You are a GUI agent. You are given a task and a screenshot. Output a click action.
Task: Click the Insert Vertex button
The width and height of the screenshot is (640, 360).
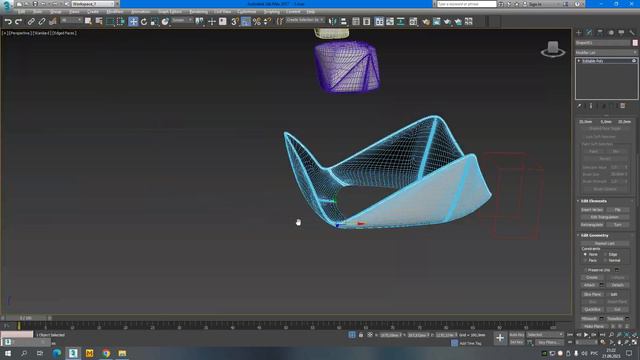tap(592, 210)
